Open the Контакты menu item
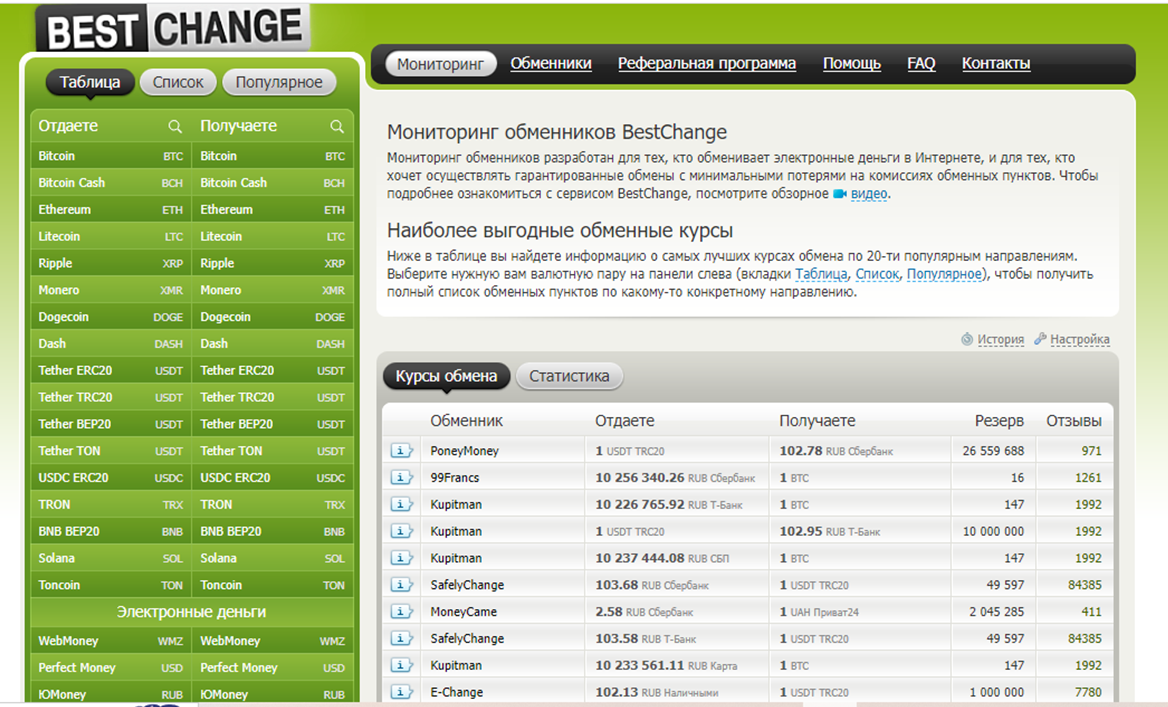This screenshot has width=1168, height=707. point(996,64)
